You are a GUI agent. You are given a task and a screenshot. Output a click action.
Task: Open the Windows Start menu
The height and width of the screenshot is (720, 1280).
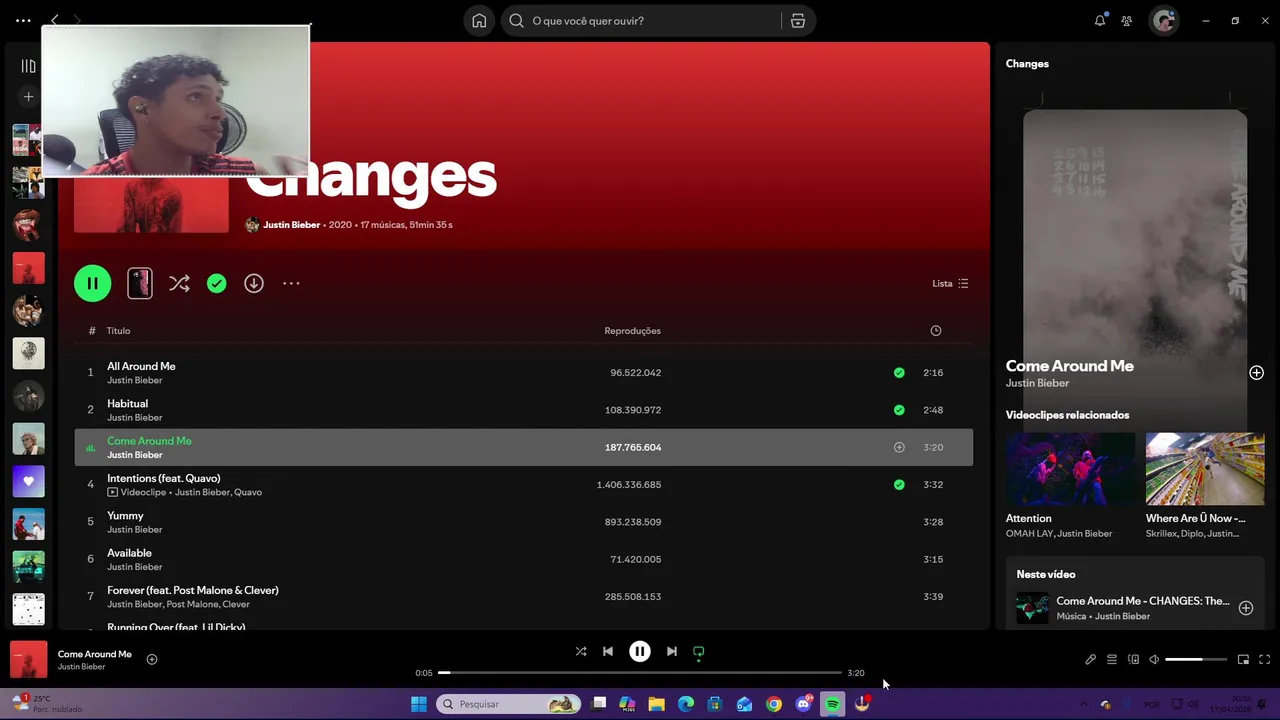[419, 704]
